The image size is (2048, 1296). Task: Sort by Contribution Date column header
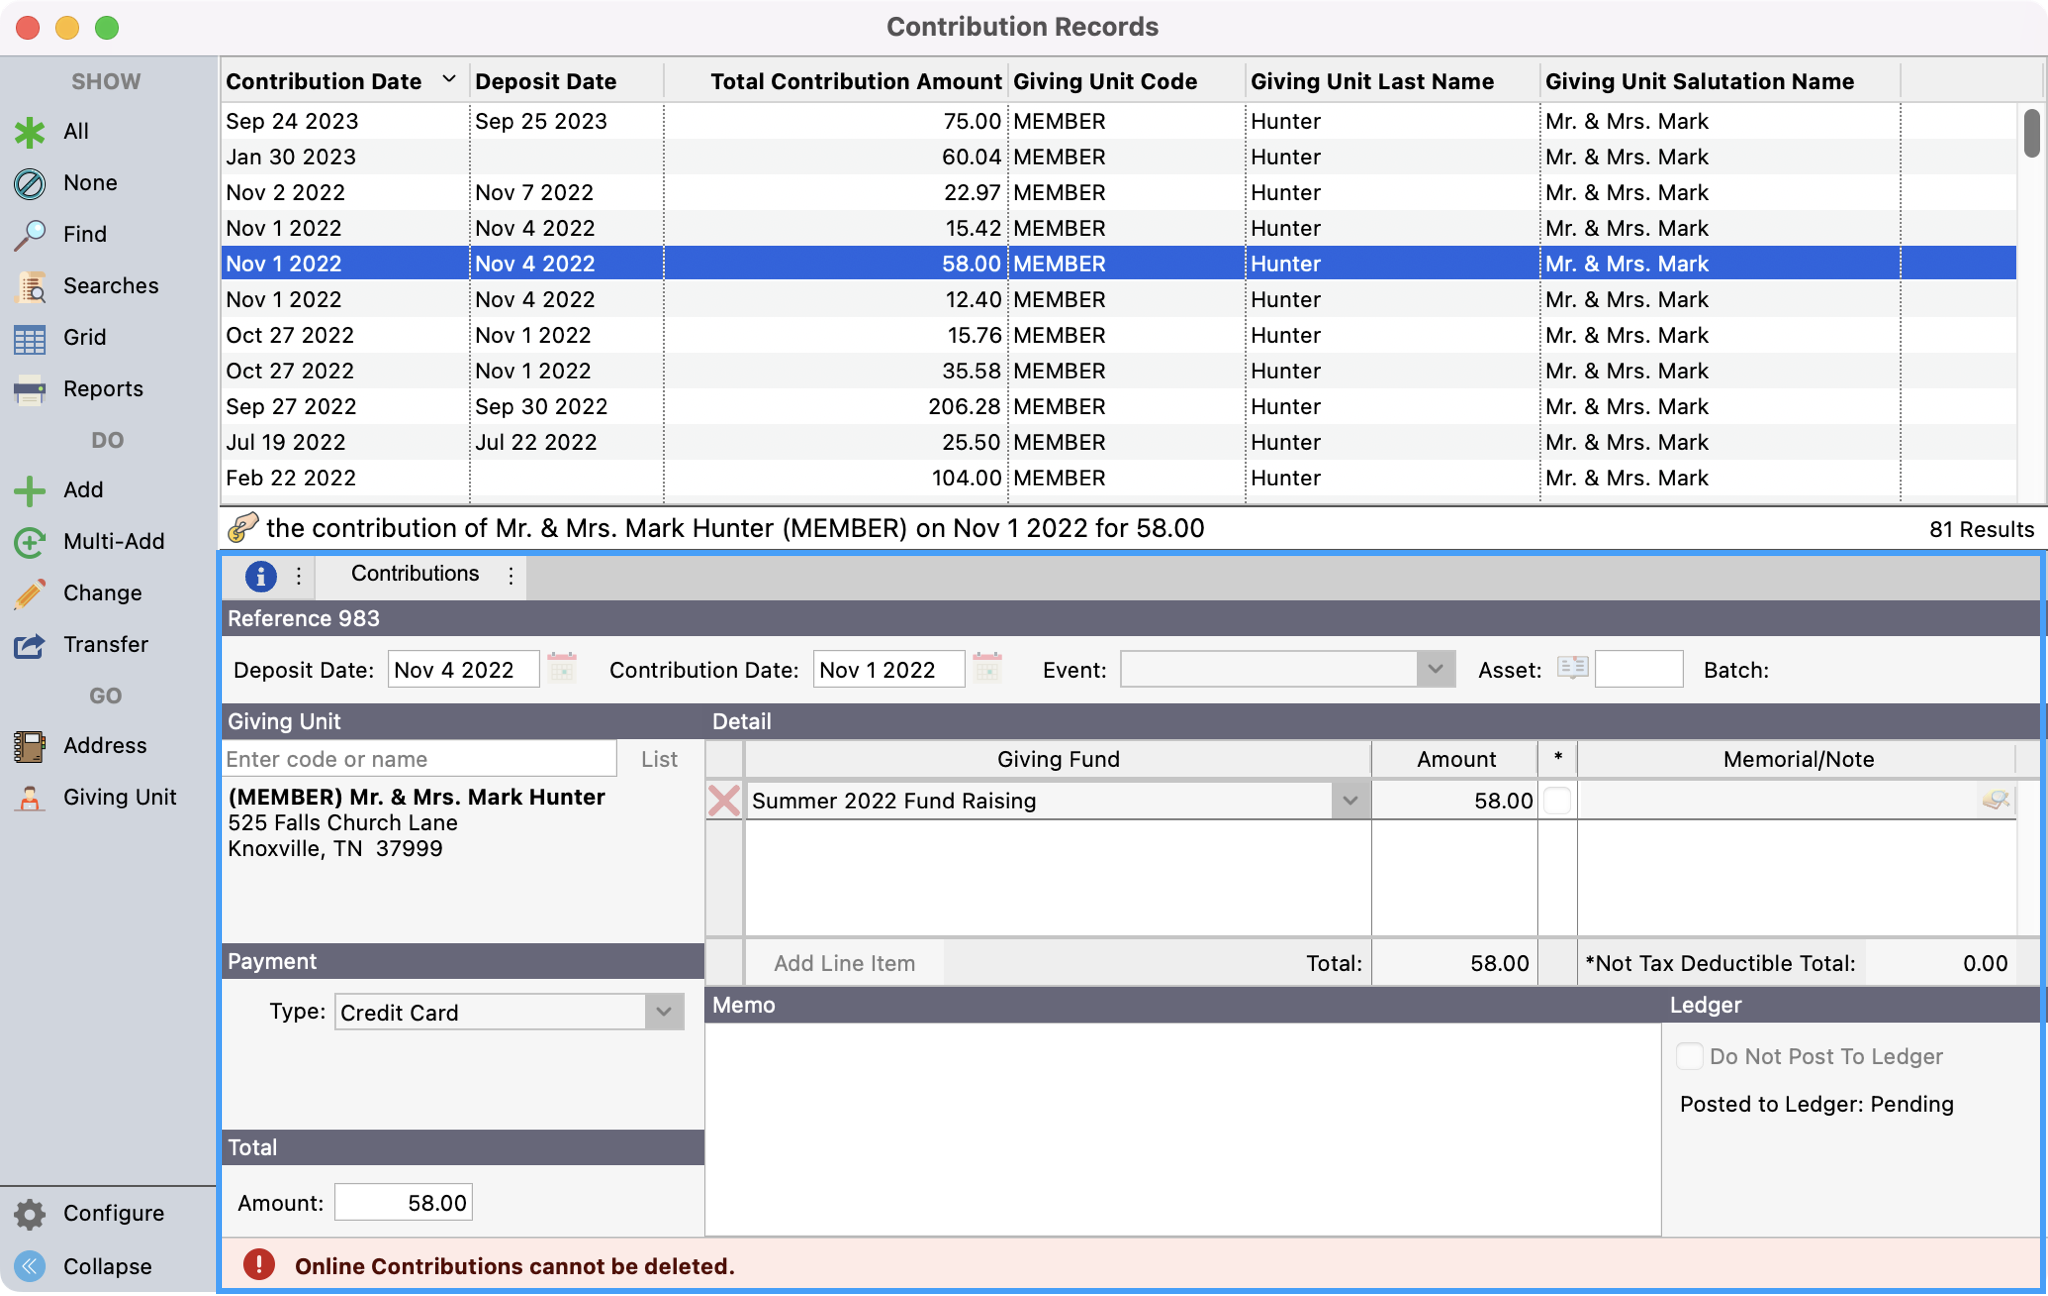[x=324, y=81]
